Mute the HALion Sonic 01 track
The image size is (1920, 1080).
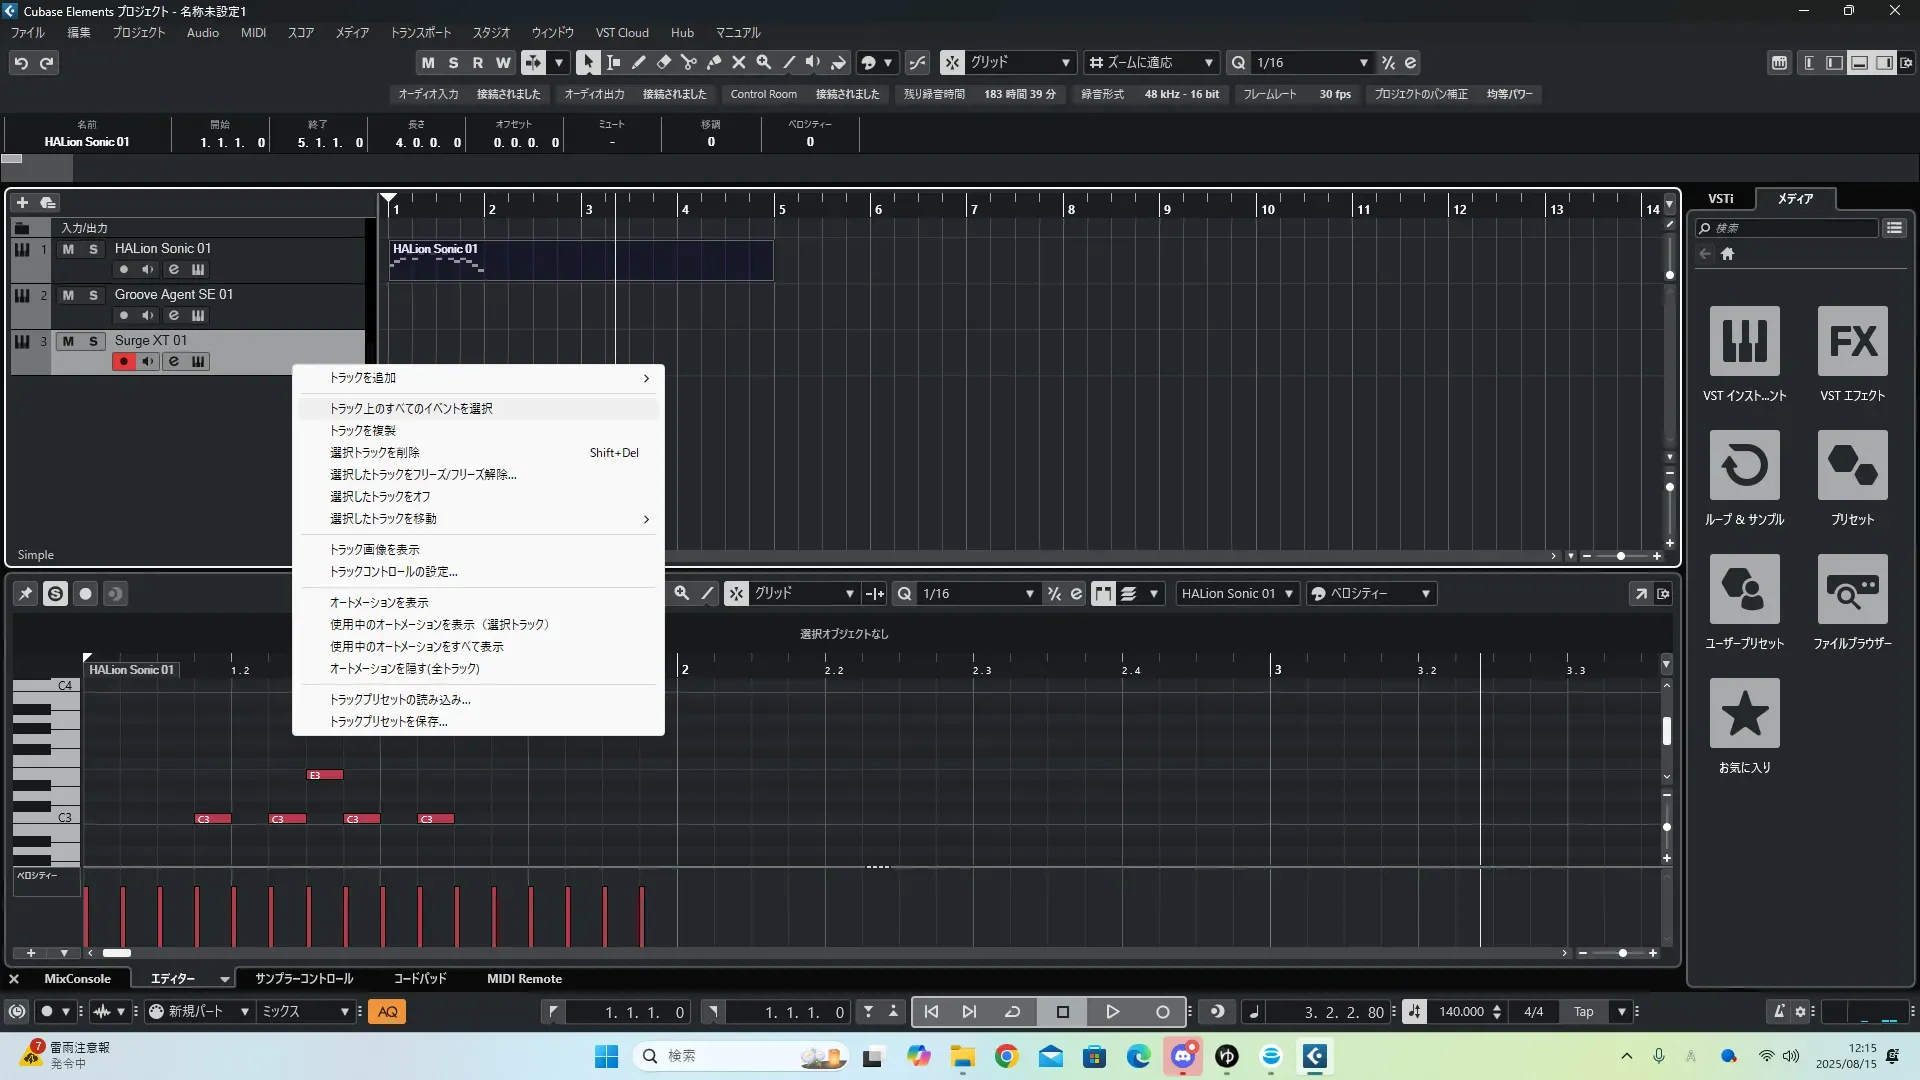click(68, 249)
